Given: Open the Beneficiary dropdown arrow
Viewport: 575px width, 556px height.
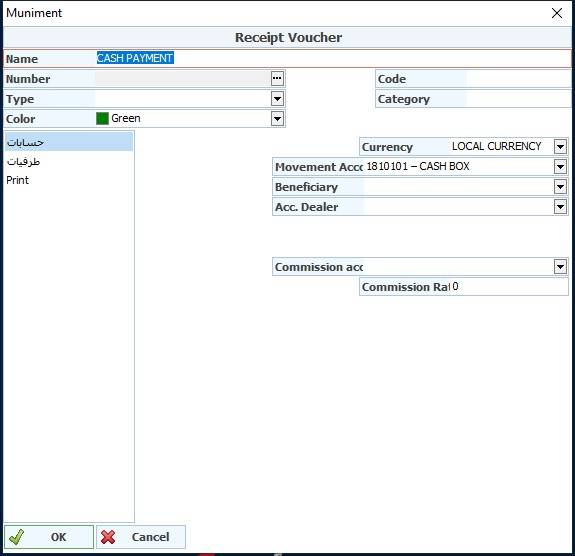Looking at the screenshot, I should [560, 187].
